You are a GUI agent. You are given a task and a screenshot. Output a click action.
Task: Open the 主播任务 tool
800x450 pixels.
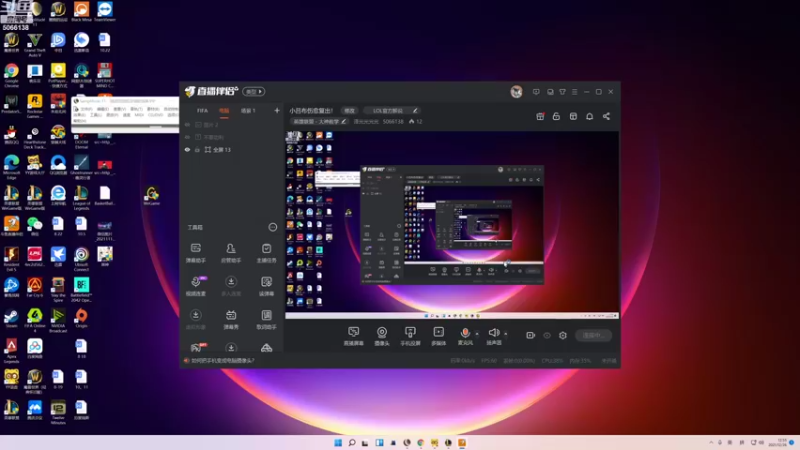[266, 253]
